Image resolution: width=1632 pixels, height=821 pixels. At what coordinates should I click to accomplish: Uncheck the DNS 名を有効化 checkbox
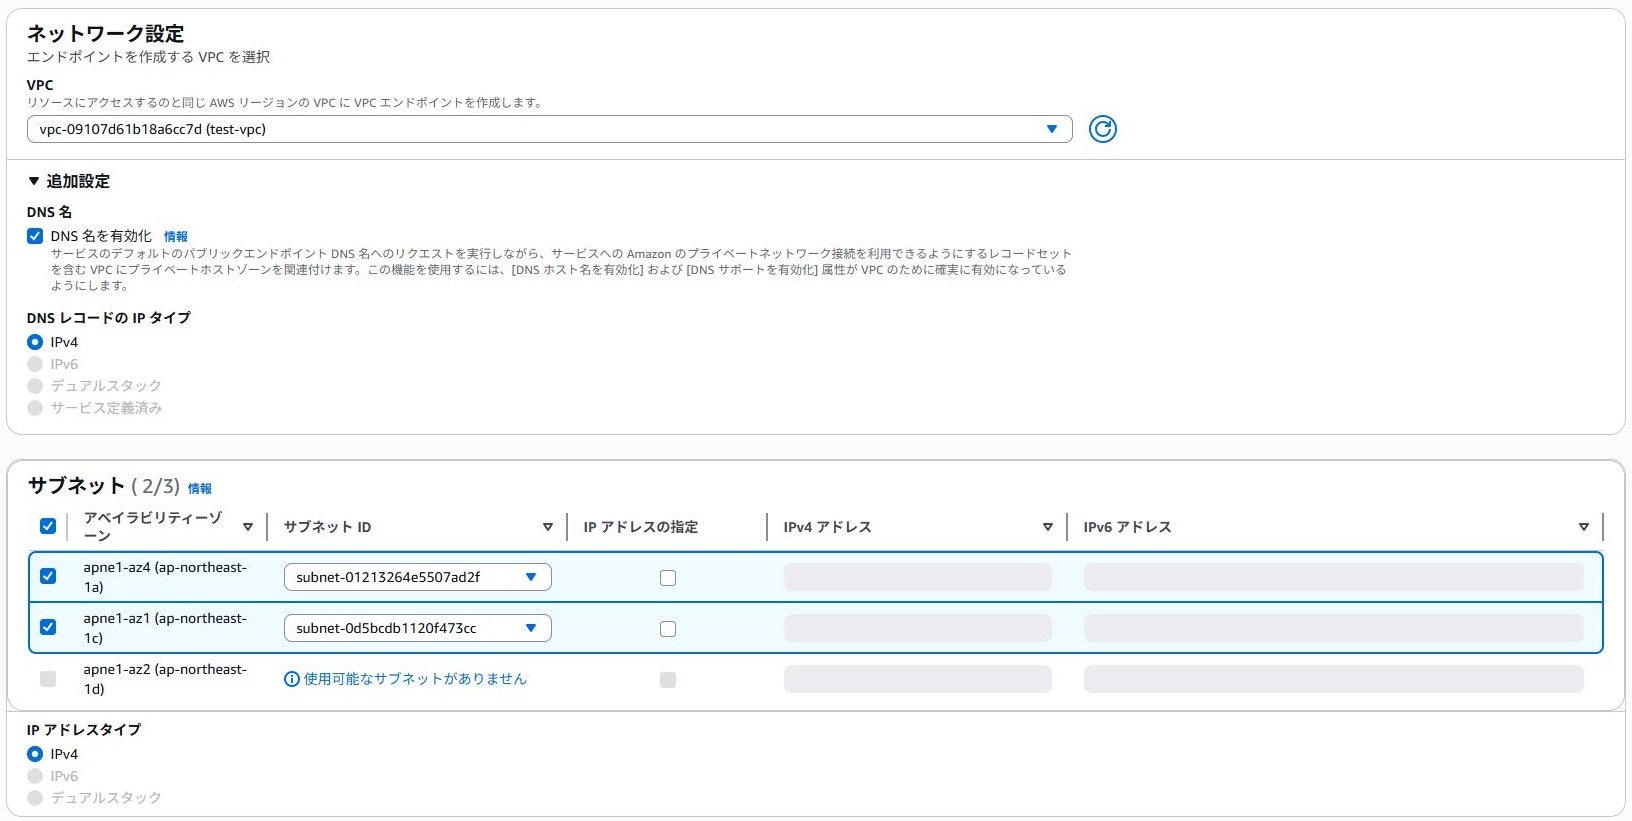(x=35, y=236)
